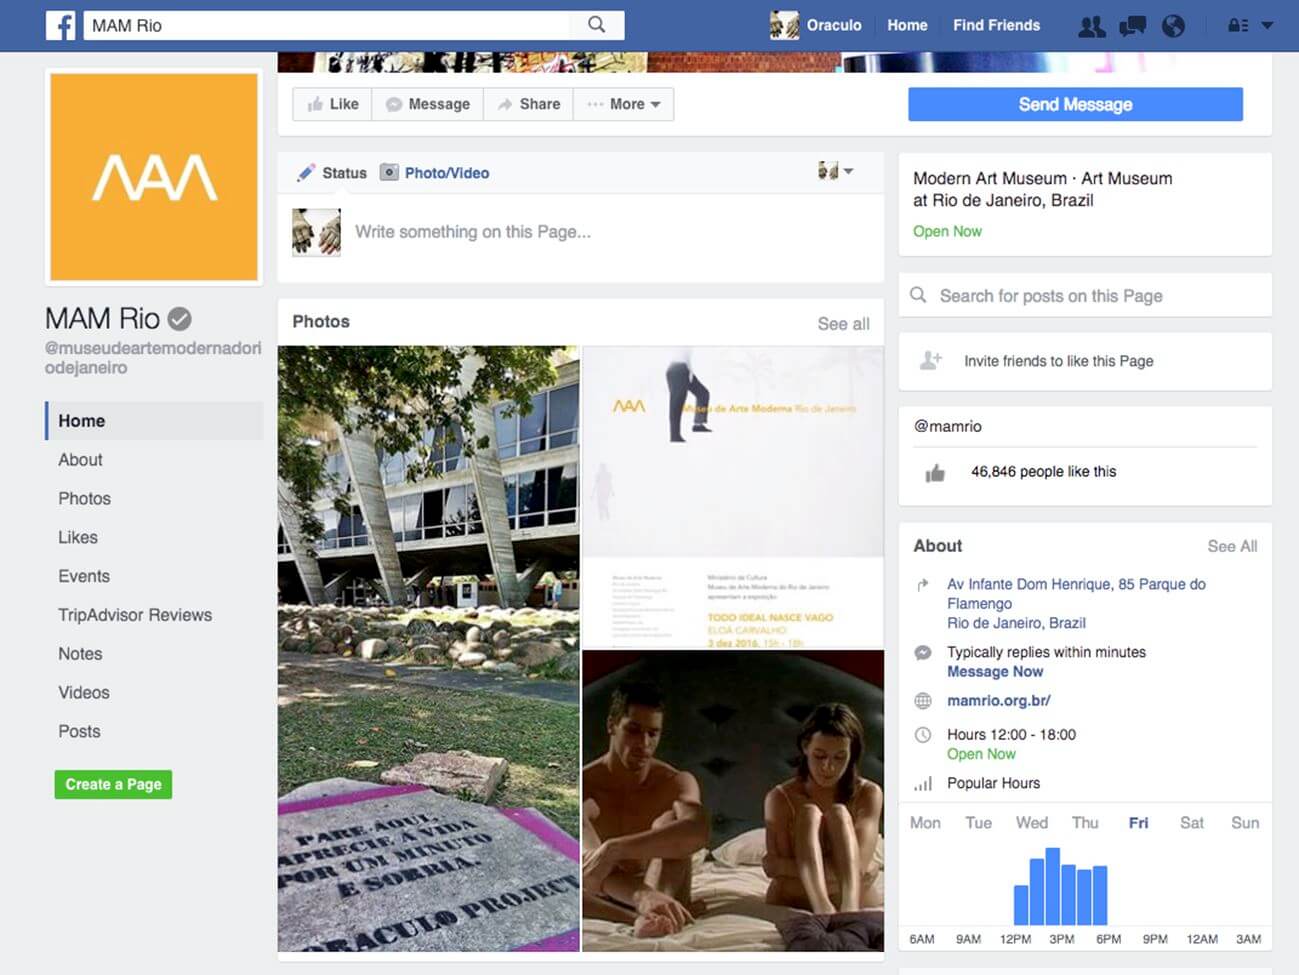
Task: Select Wed in Popular Hours
Action: (1032, 823)
